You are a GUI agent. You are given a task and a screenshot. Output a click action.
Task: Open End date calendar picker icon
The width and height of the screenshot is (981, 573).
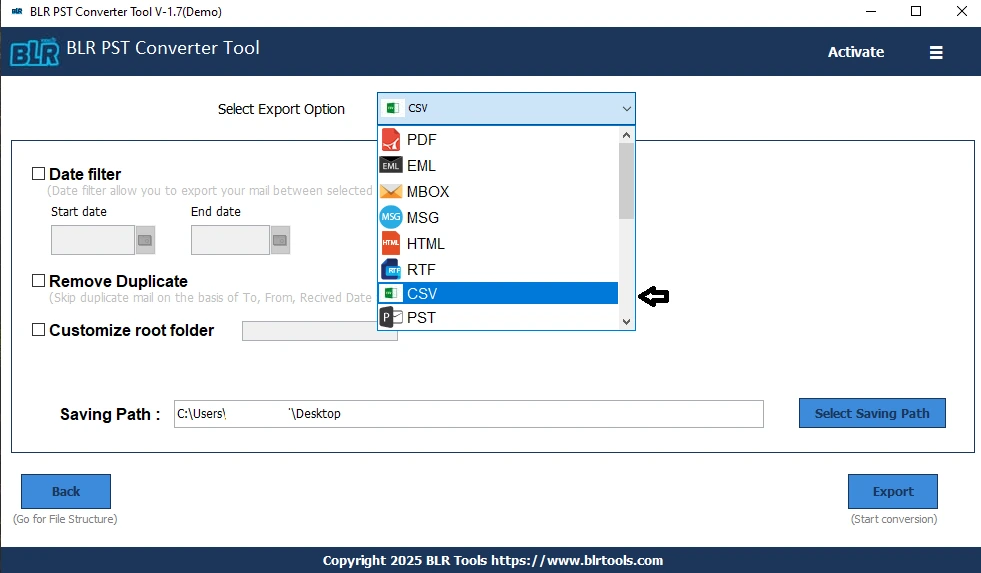click(x=280, y=240)
